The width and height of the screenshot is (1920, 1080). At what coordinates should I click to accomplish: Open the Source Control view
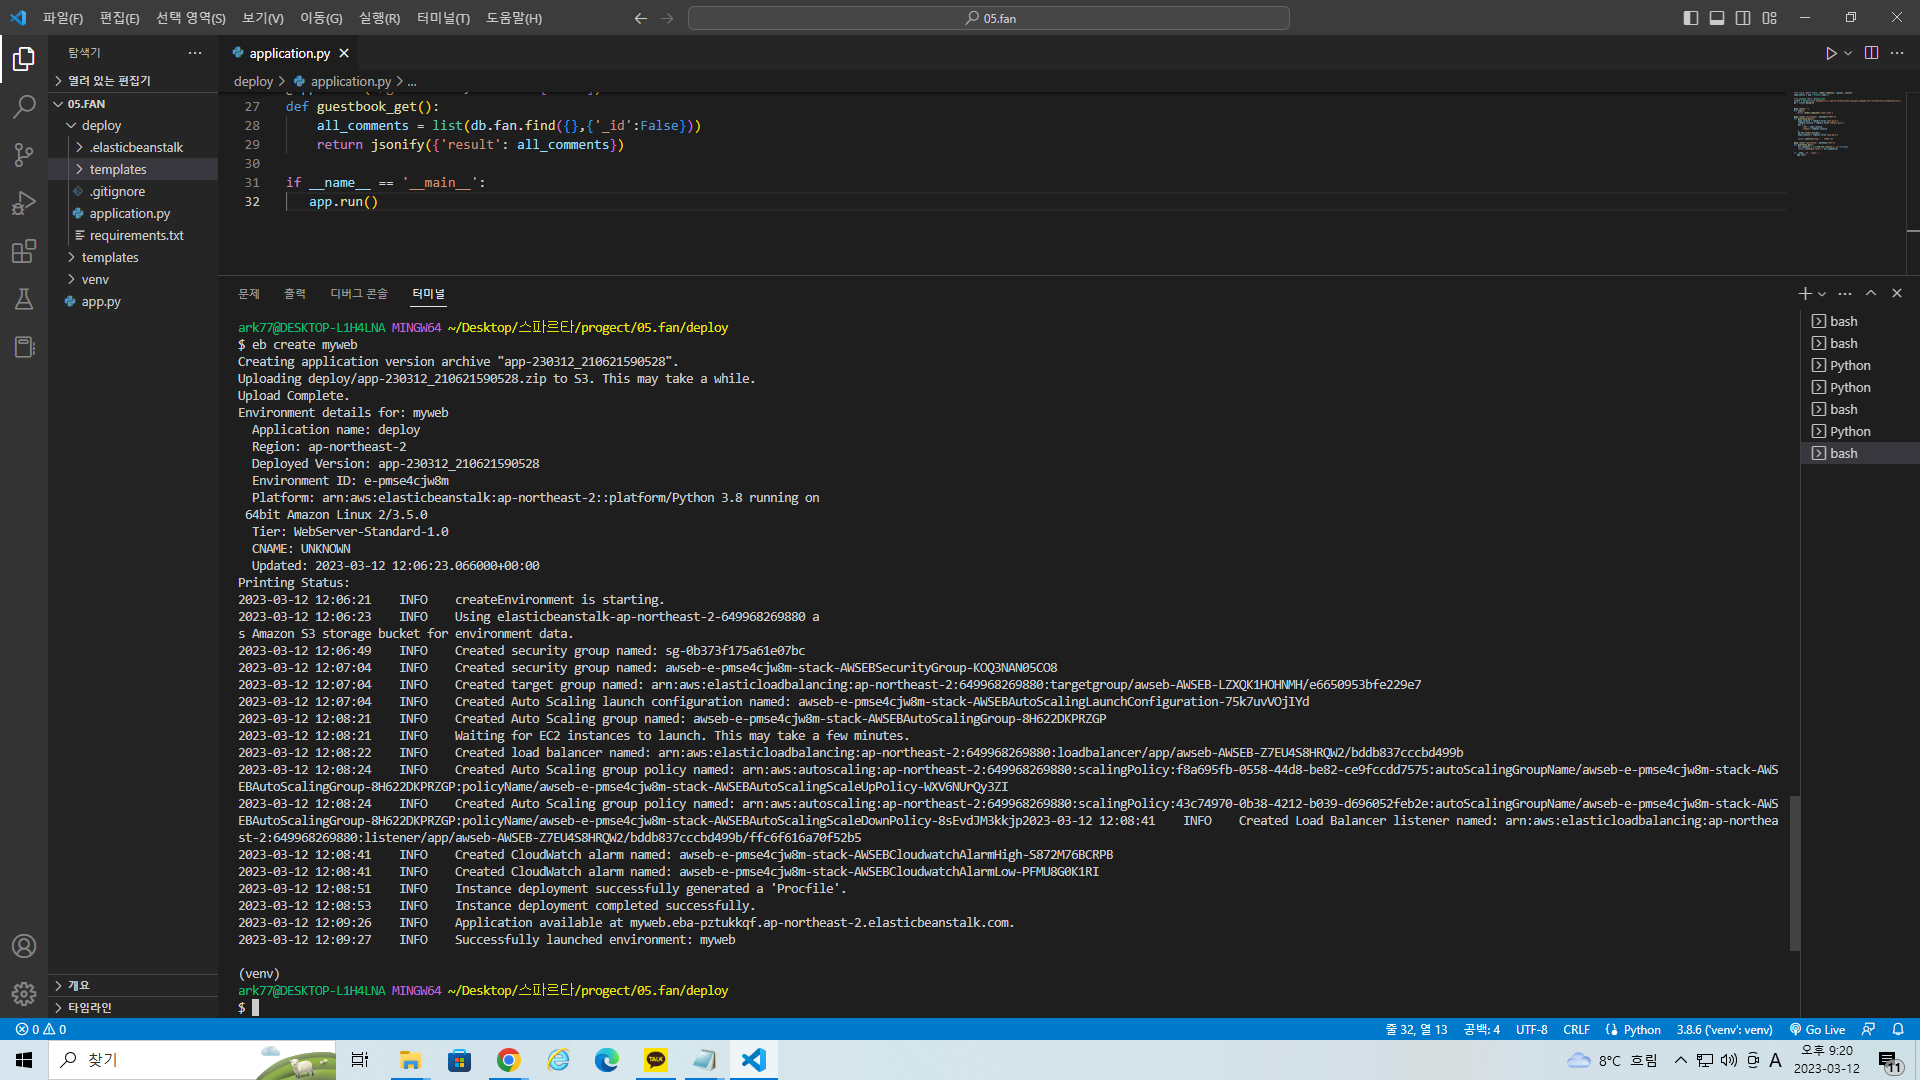(x=24, y=155)
